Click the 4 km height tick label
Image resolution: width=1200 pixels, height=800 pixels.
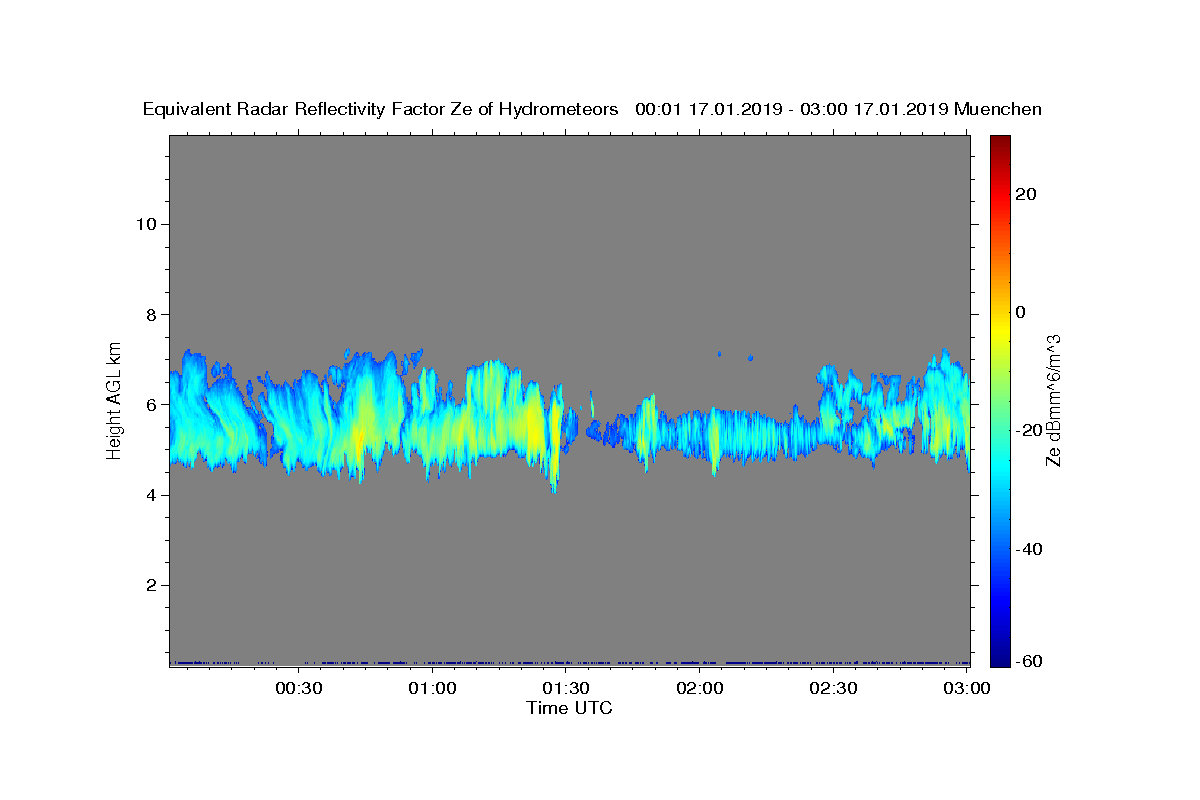(151, 495)
